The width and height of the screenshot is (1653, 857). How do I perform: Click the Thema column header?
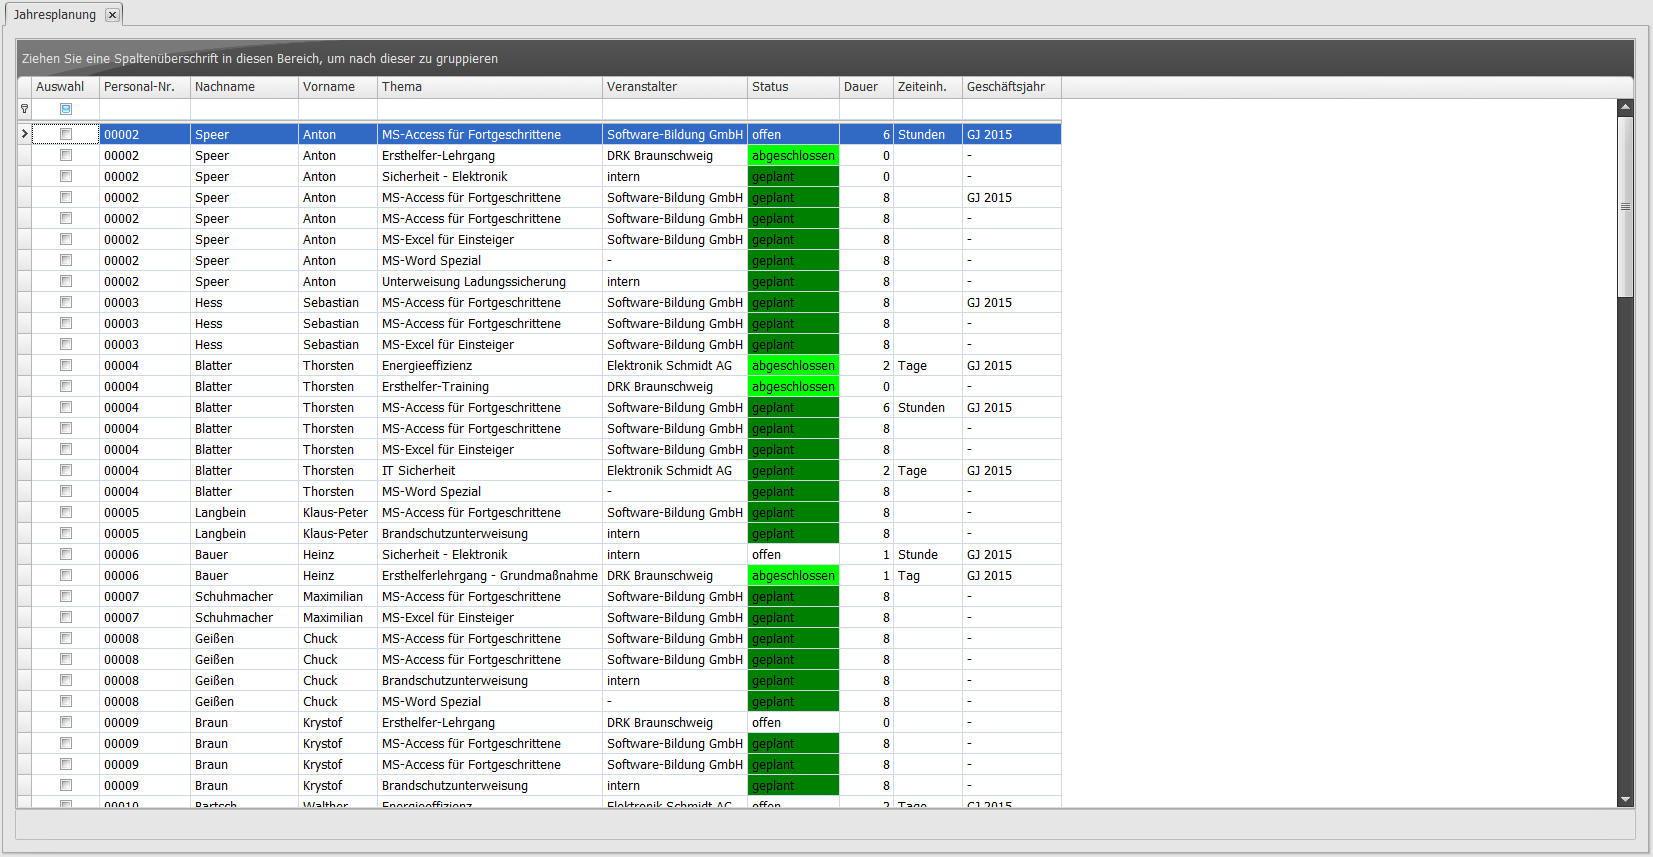click(489, 87)
